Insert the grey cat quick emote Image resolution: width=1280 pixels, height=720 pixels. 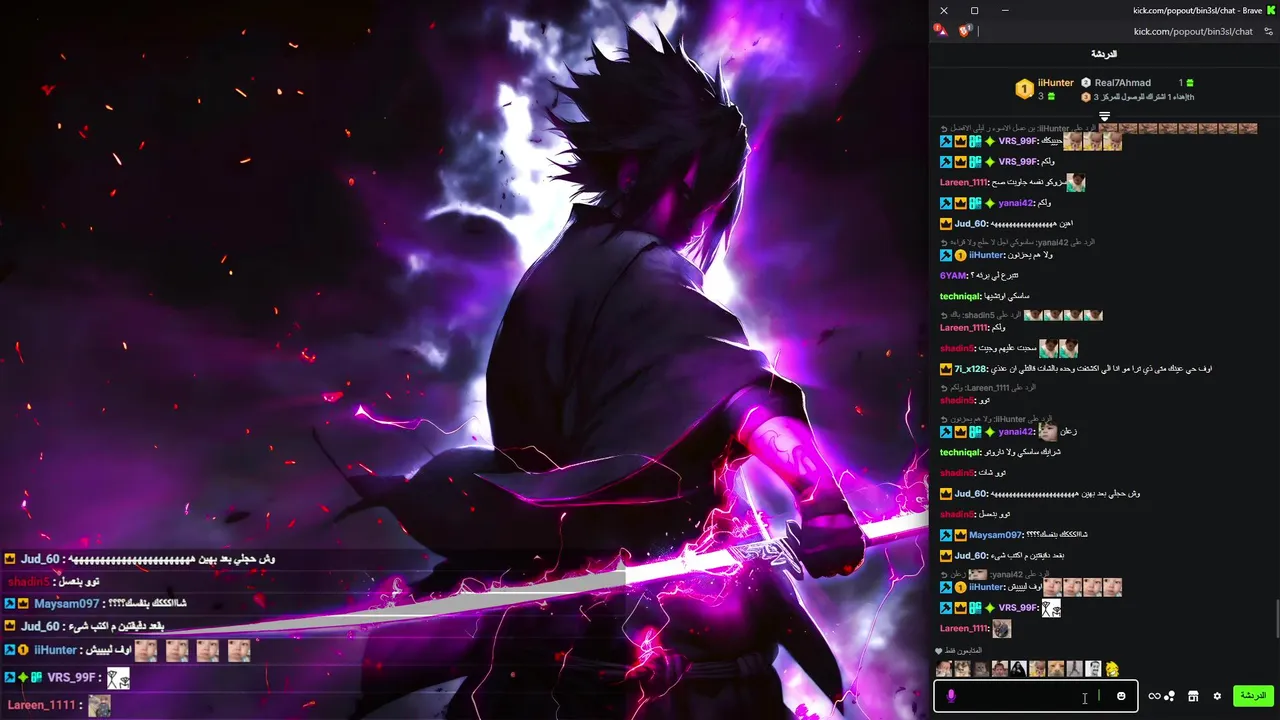981,669
